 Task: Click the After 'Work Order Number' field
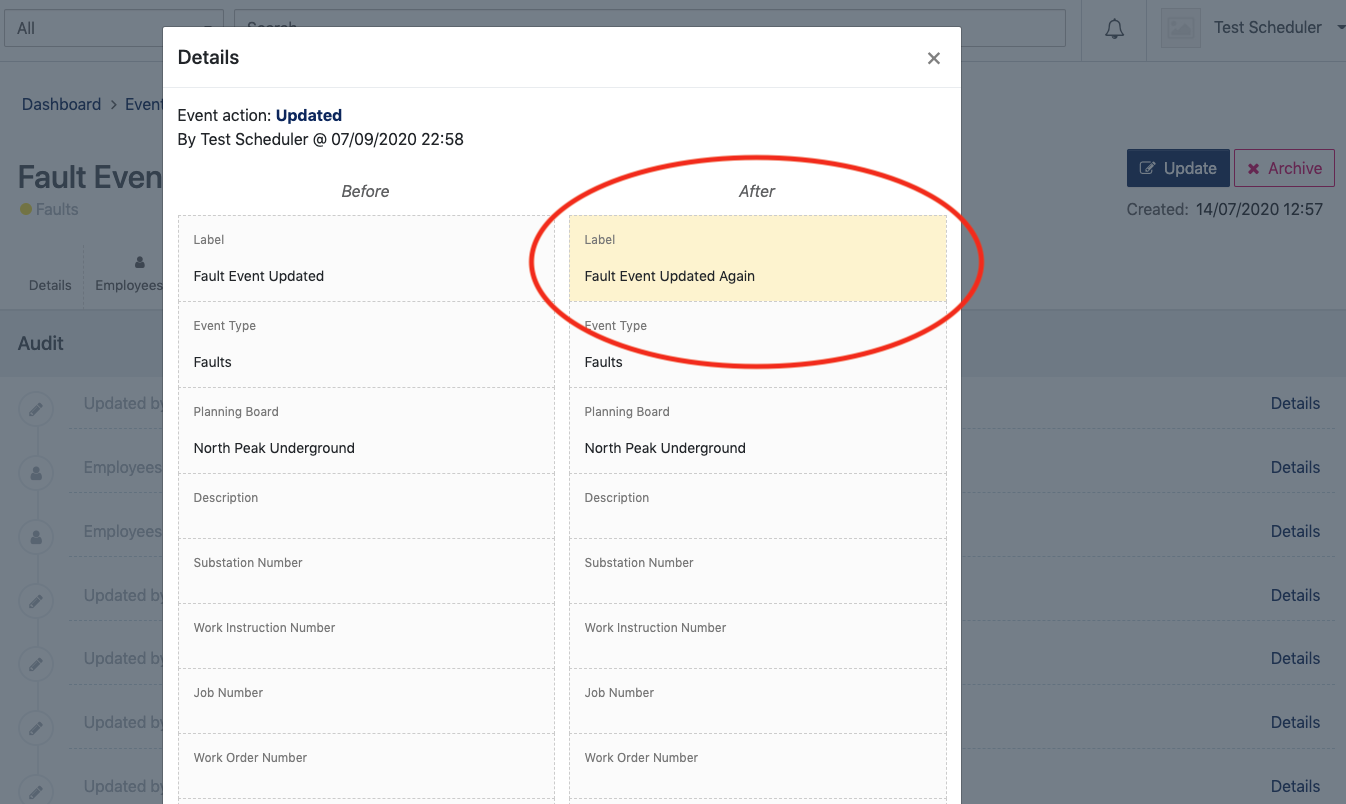(758, 766)
